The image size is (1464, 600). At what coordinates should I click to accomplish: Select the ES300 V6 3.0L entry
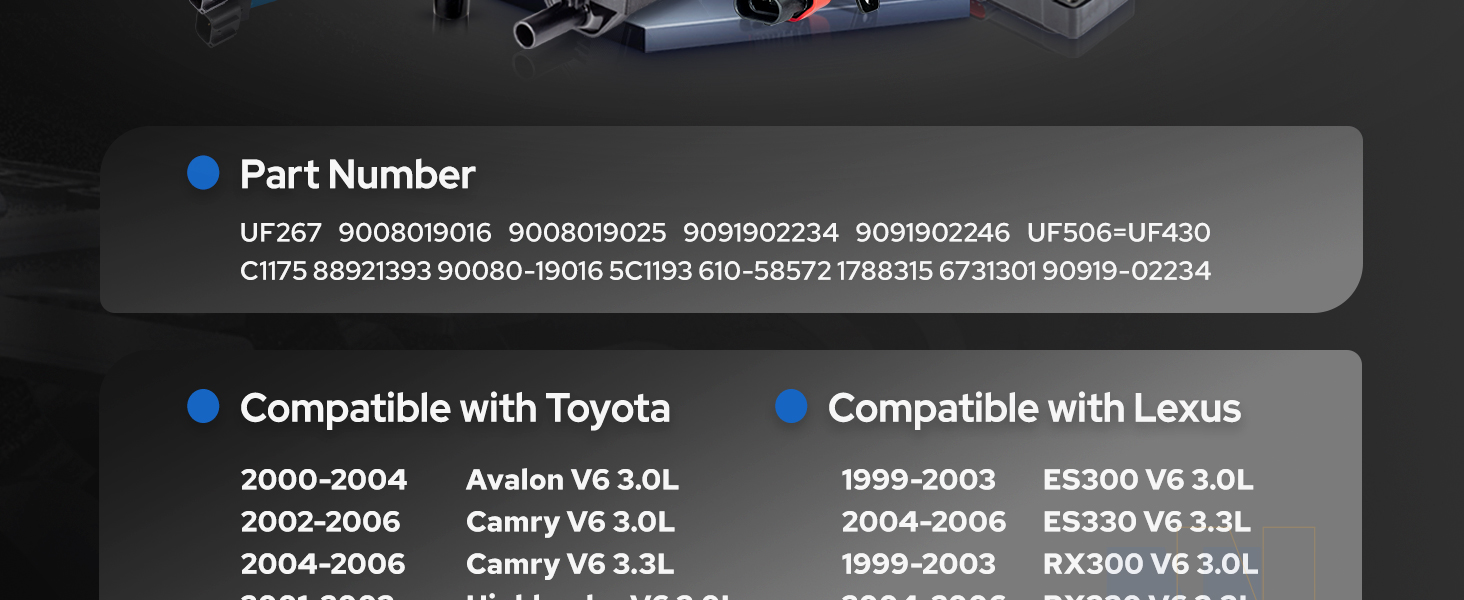coord(1148,480)
